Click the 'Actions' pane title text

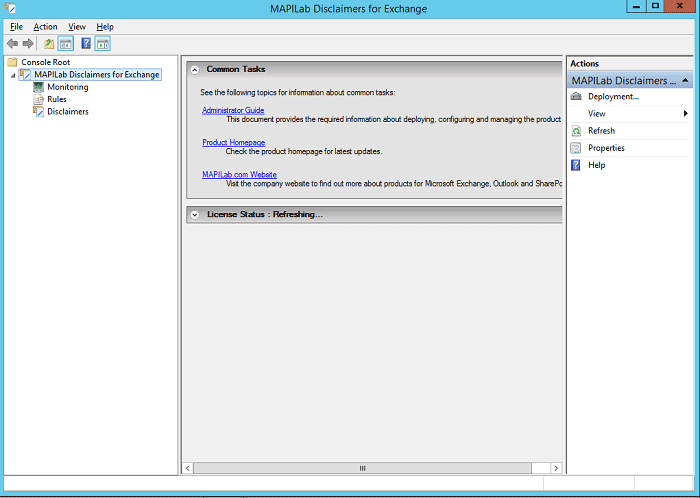point(584,63)
